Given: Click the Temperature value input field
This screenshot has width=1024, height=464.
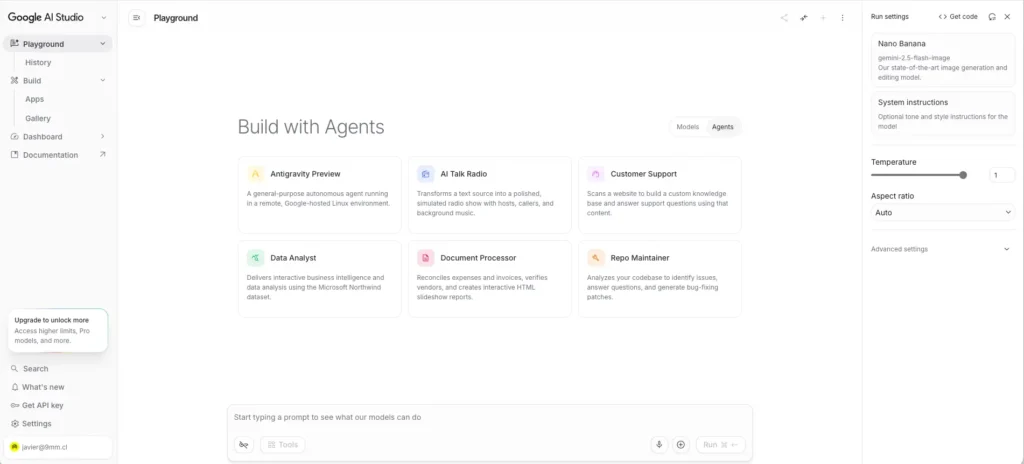Looking at the screenshot, I should tap(1002, 175).
